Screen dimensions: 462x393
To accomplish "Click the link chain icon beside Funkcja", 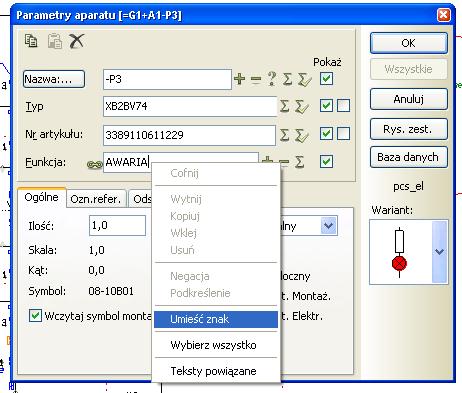I will pos(95,164).
